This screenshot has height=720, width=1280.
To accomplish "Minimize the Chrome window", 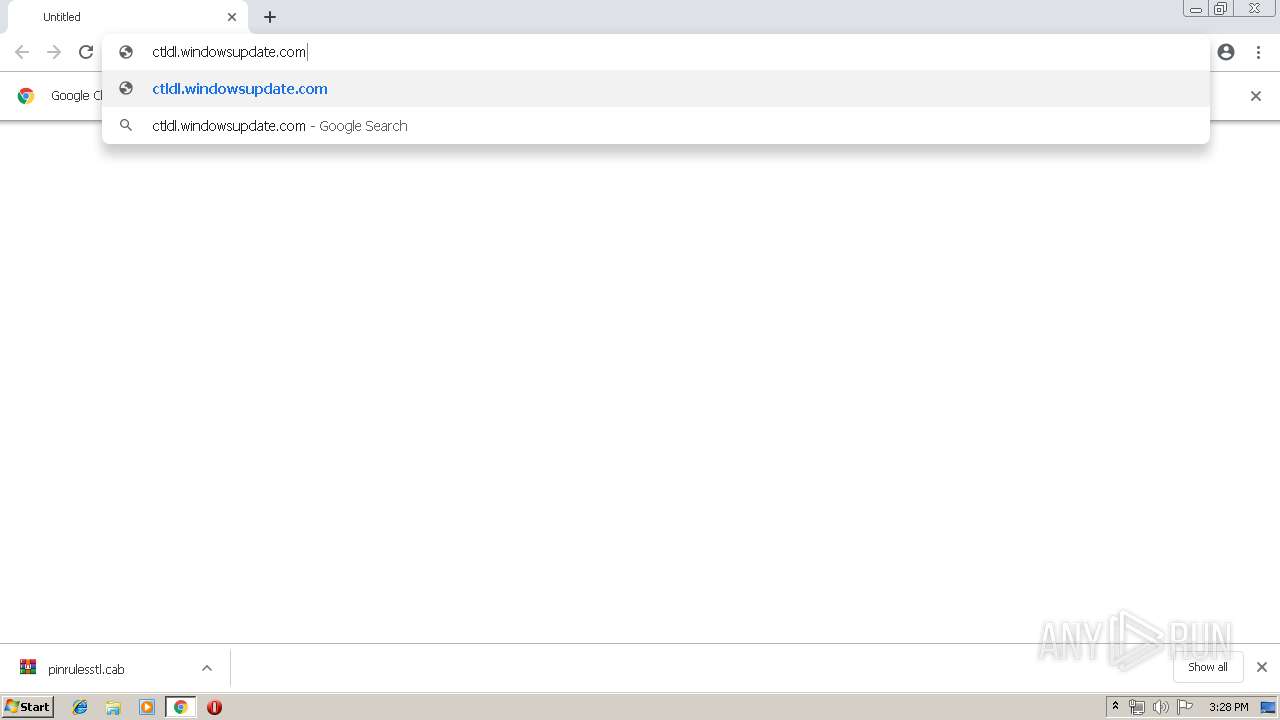I will point(1196,8).
